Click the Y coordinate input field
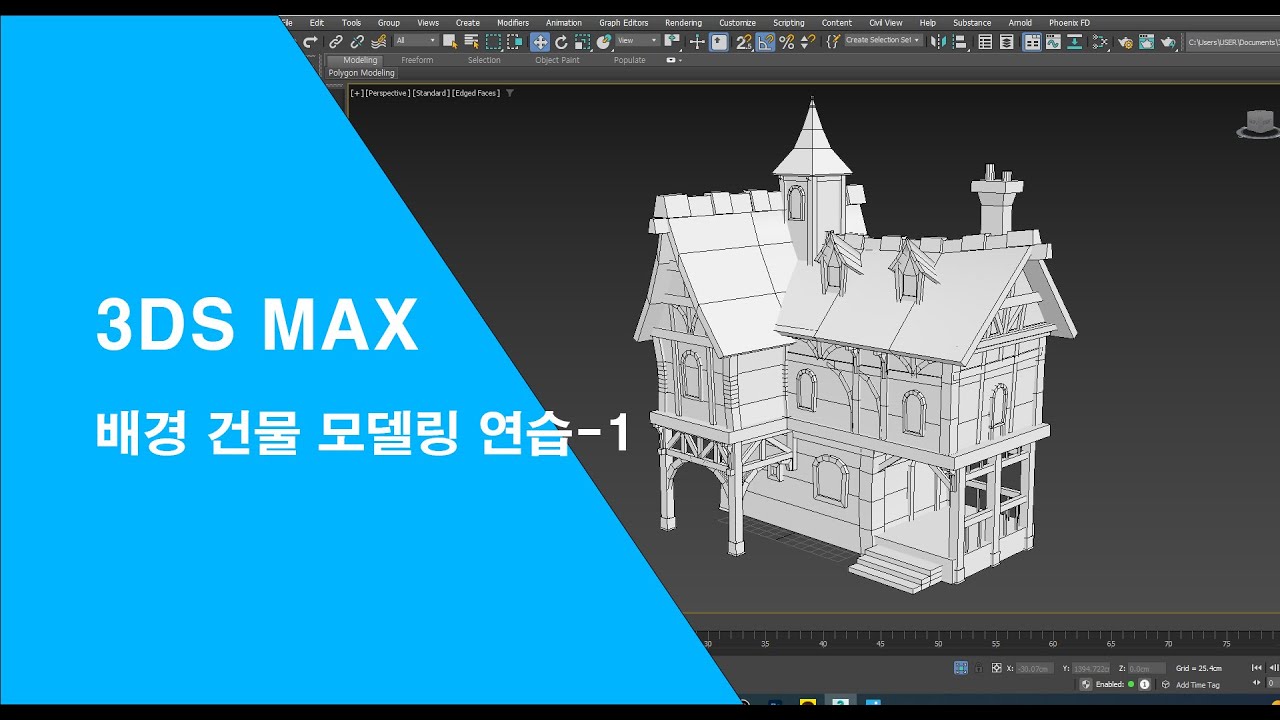 pos(1091,668)
